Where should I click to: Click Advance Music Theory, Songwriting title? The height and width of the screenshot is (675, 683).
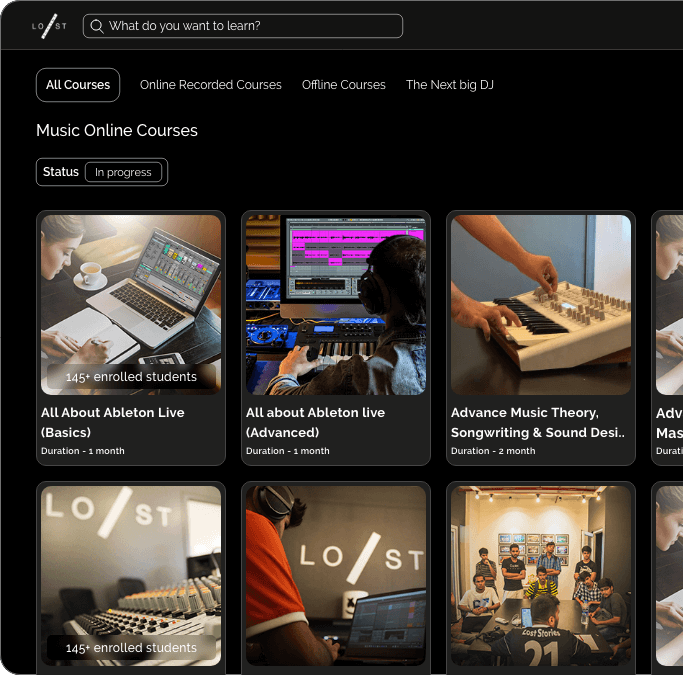tap(538, 422)
